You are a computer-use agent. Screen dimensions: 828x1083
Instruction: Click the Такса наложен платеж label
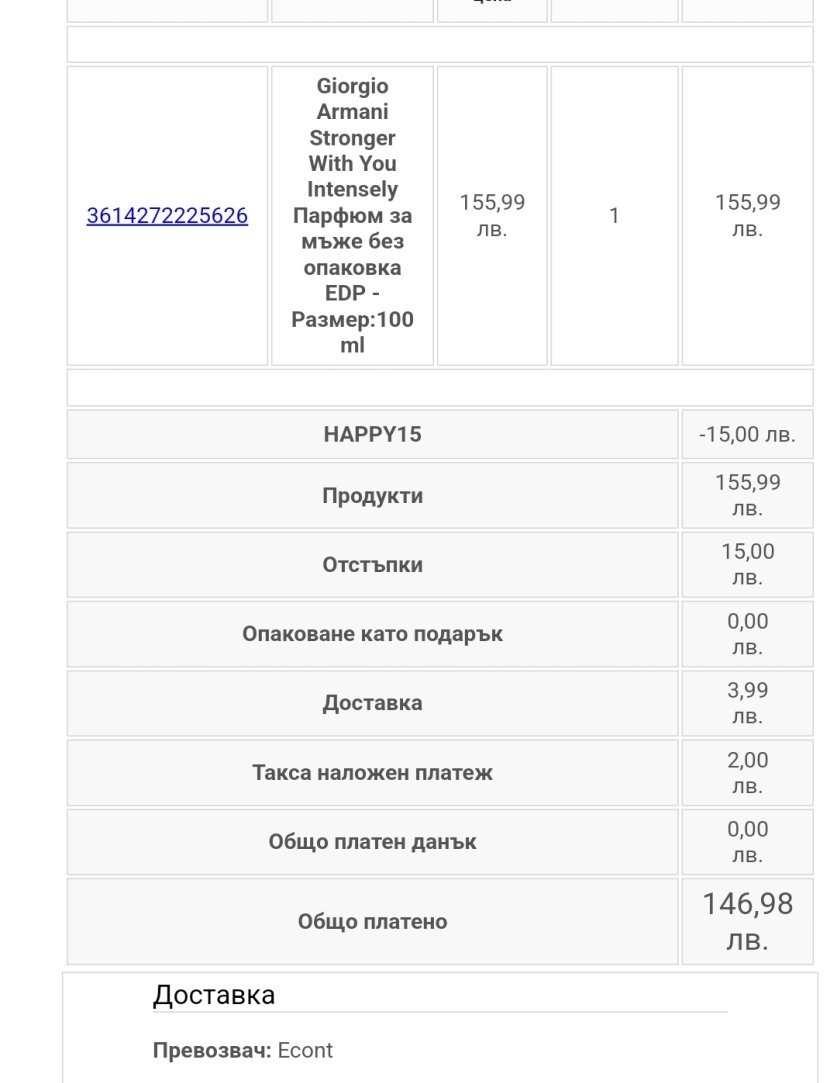pyautogui.click(x=372, y=773)
